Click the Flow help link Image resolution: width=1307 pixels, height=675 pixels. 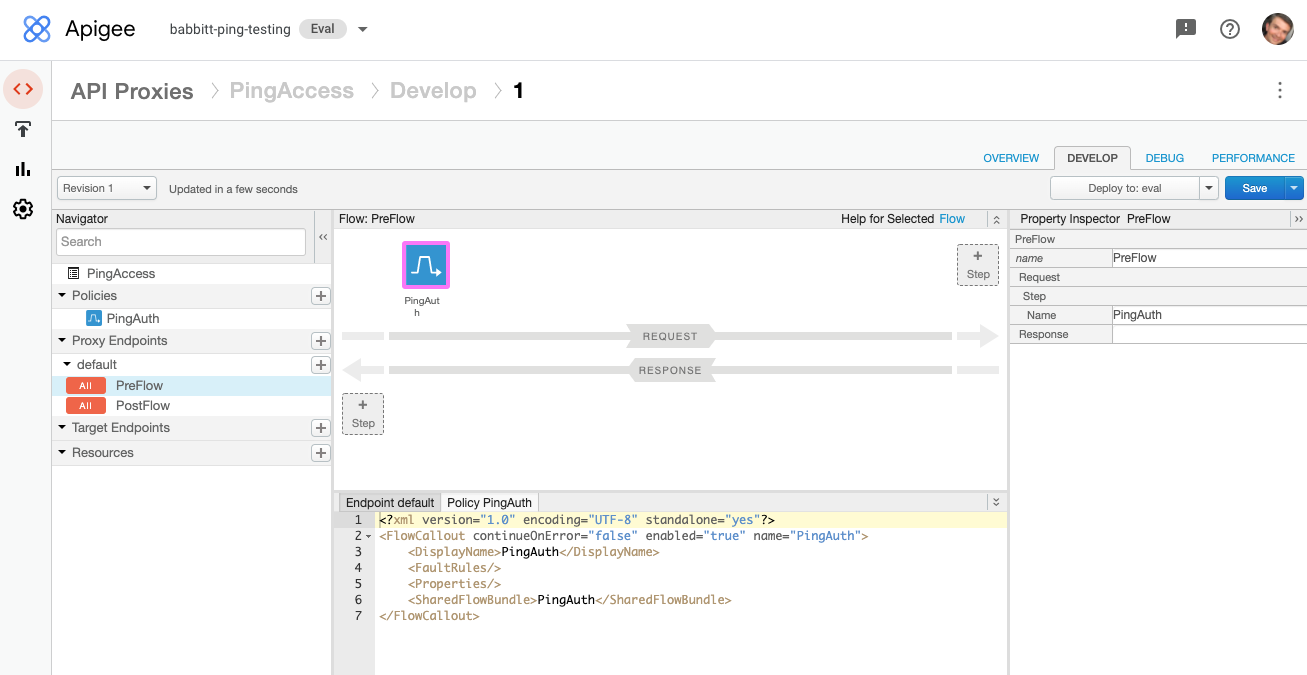(x=951, y=218)
